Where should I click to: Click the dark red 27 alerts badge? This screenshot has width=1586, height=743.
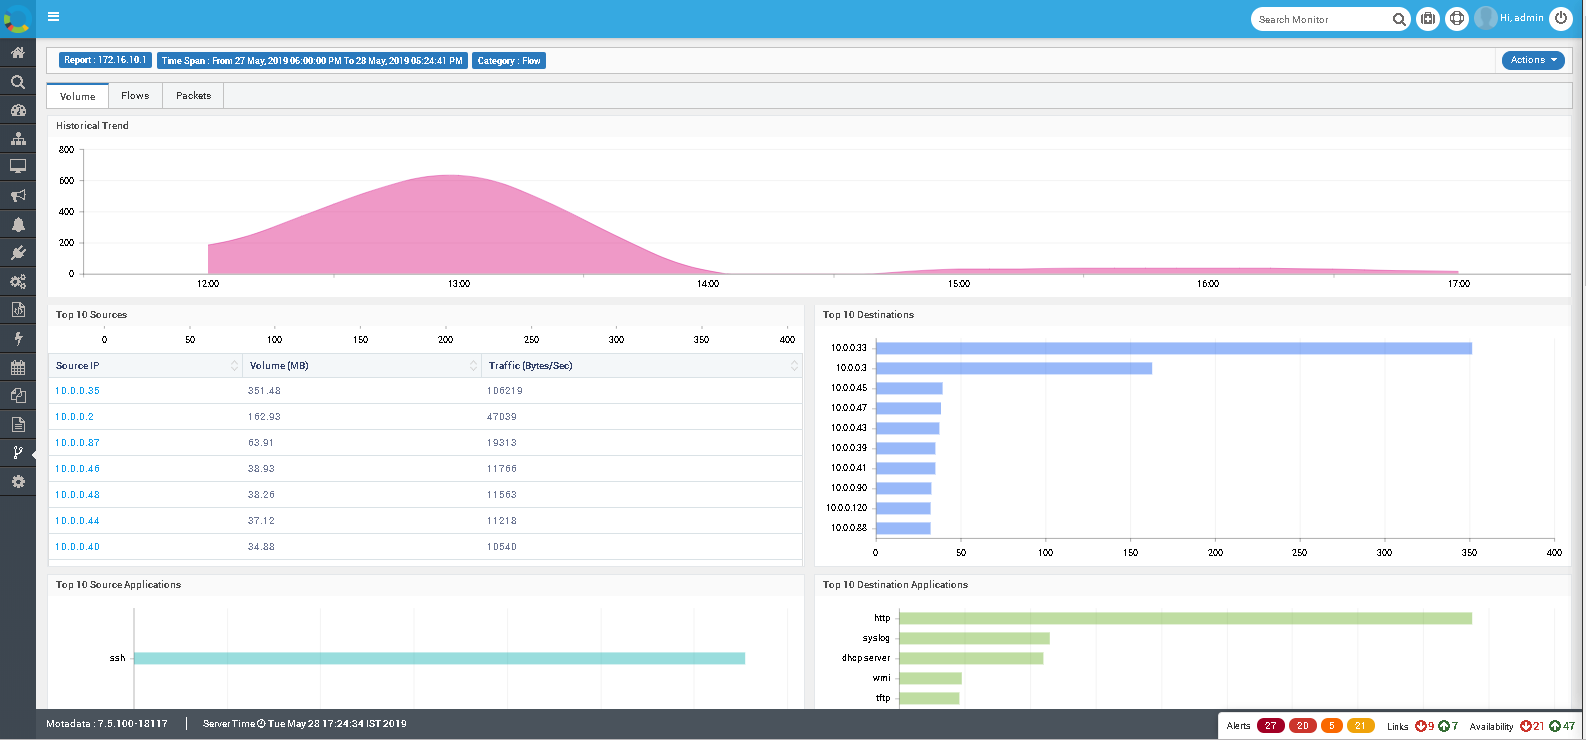[x=1270, y=726]
